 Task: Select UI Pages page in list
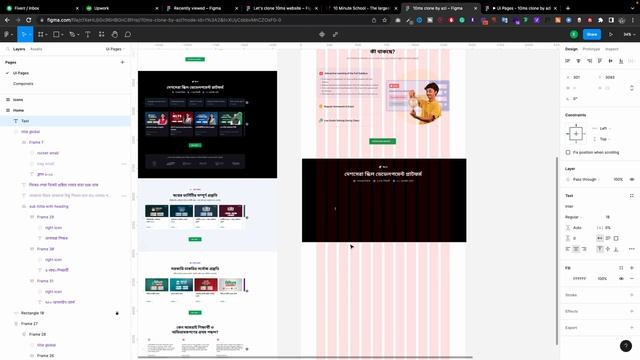(x=21, y=73)
